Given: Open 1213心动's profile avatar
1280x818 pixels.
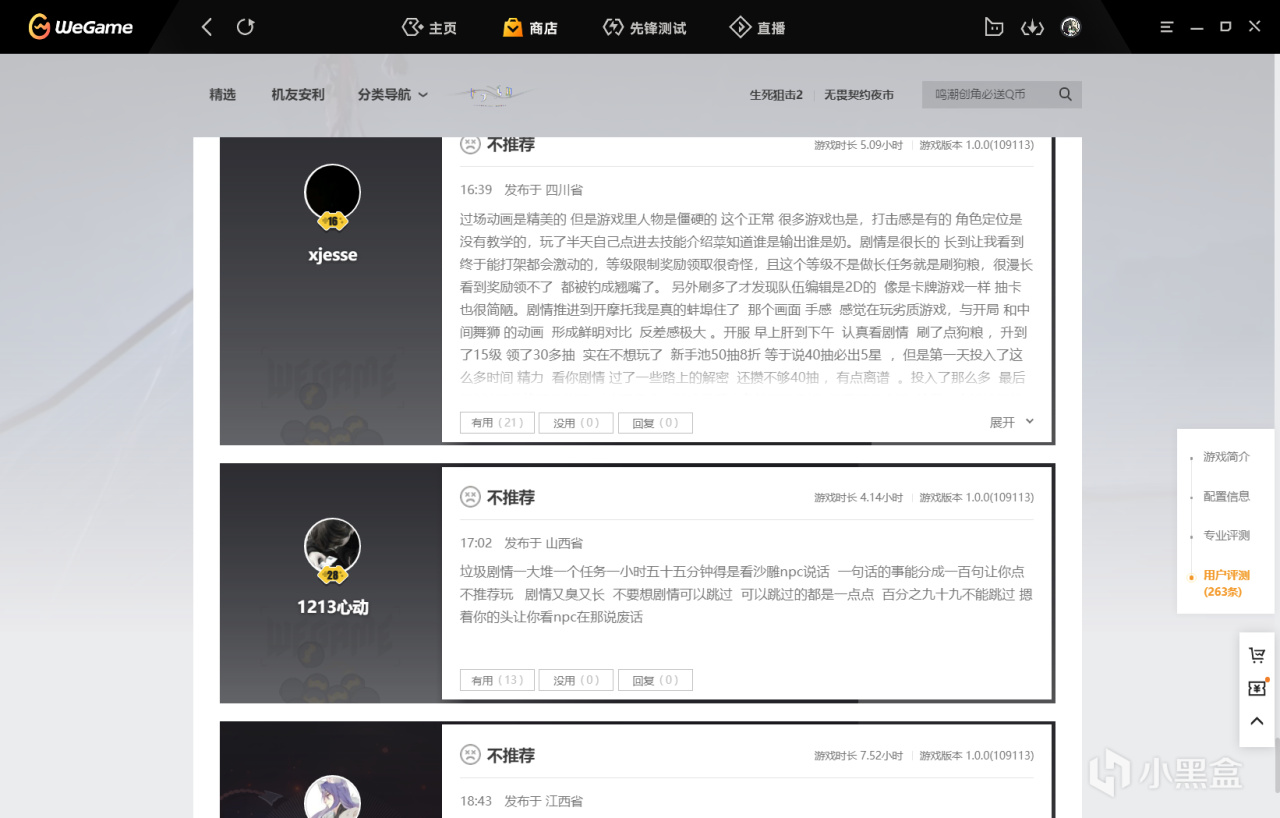Looking at the screenshot, I should (332, 546).
